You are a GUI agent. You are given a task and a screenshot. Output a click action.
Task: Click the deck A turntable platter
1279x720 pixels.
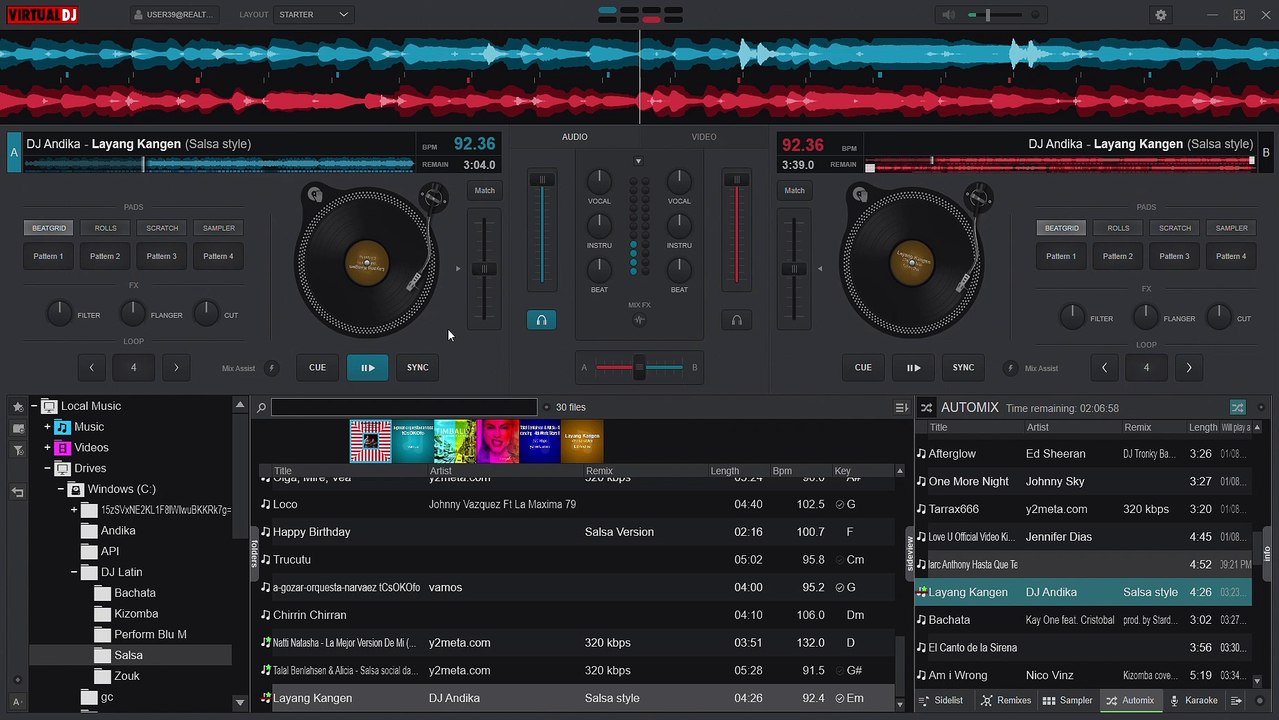click(367, 263)
